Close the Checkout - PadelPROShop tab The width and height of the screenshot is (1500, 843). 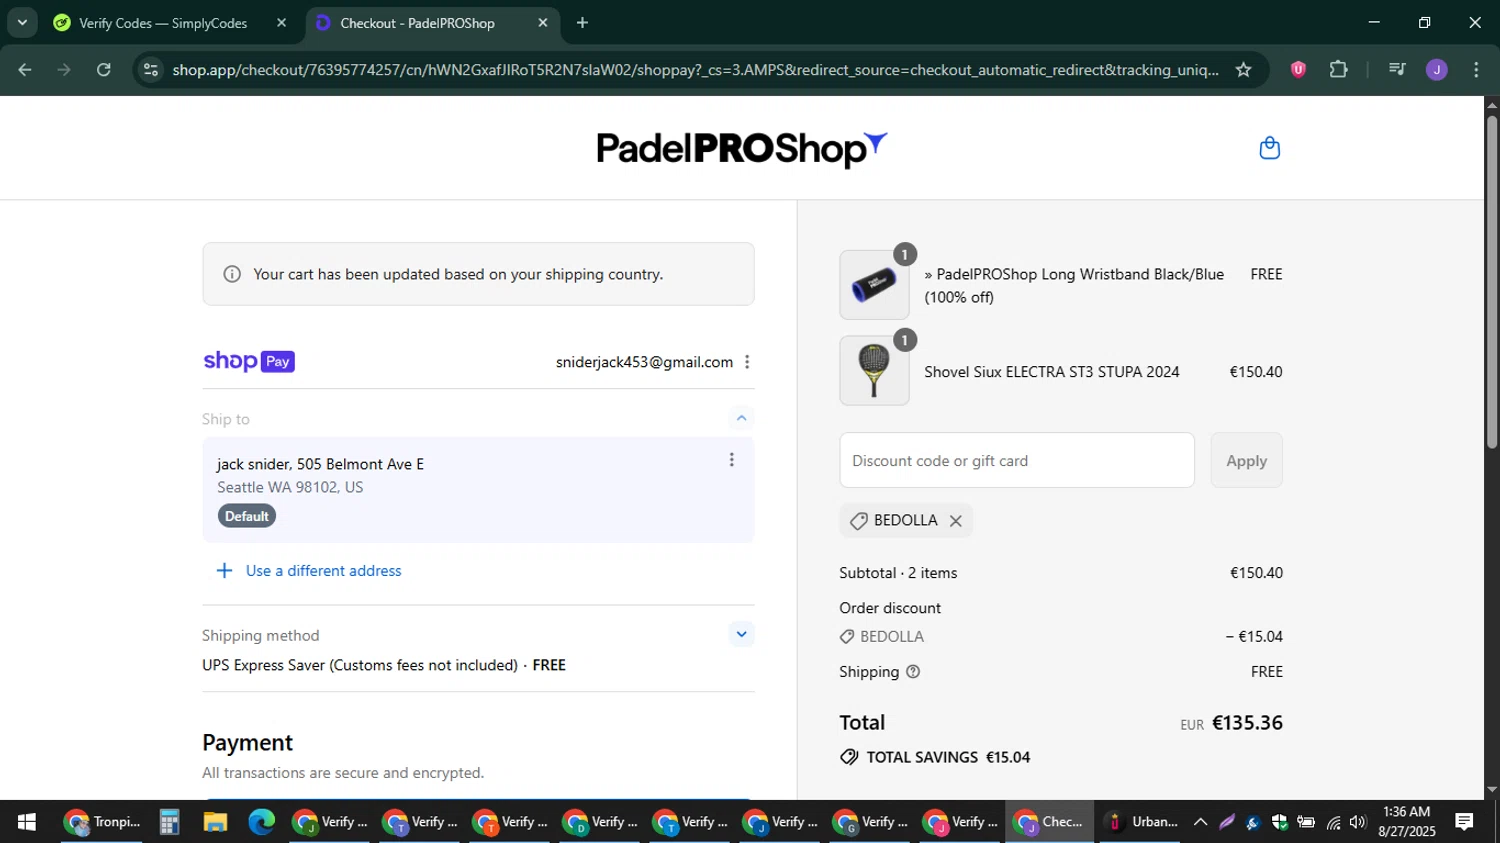point(543,23)
